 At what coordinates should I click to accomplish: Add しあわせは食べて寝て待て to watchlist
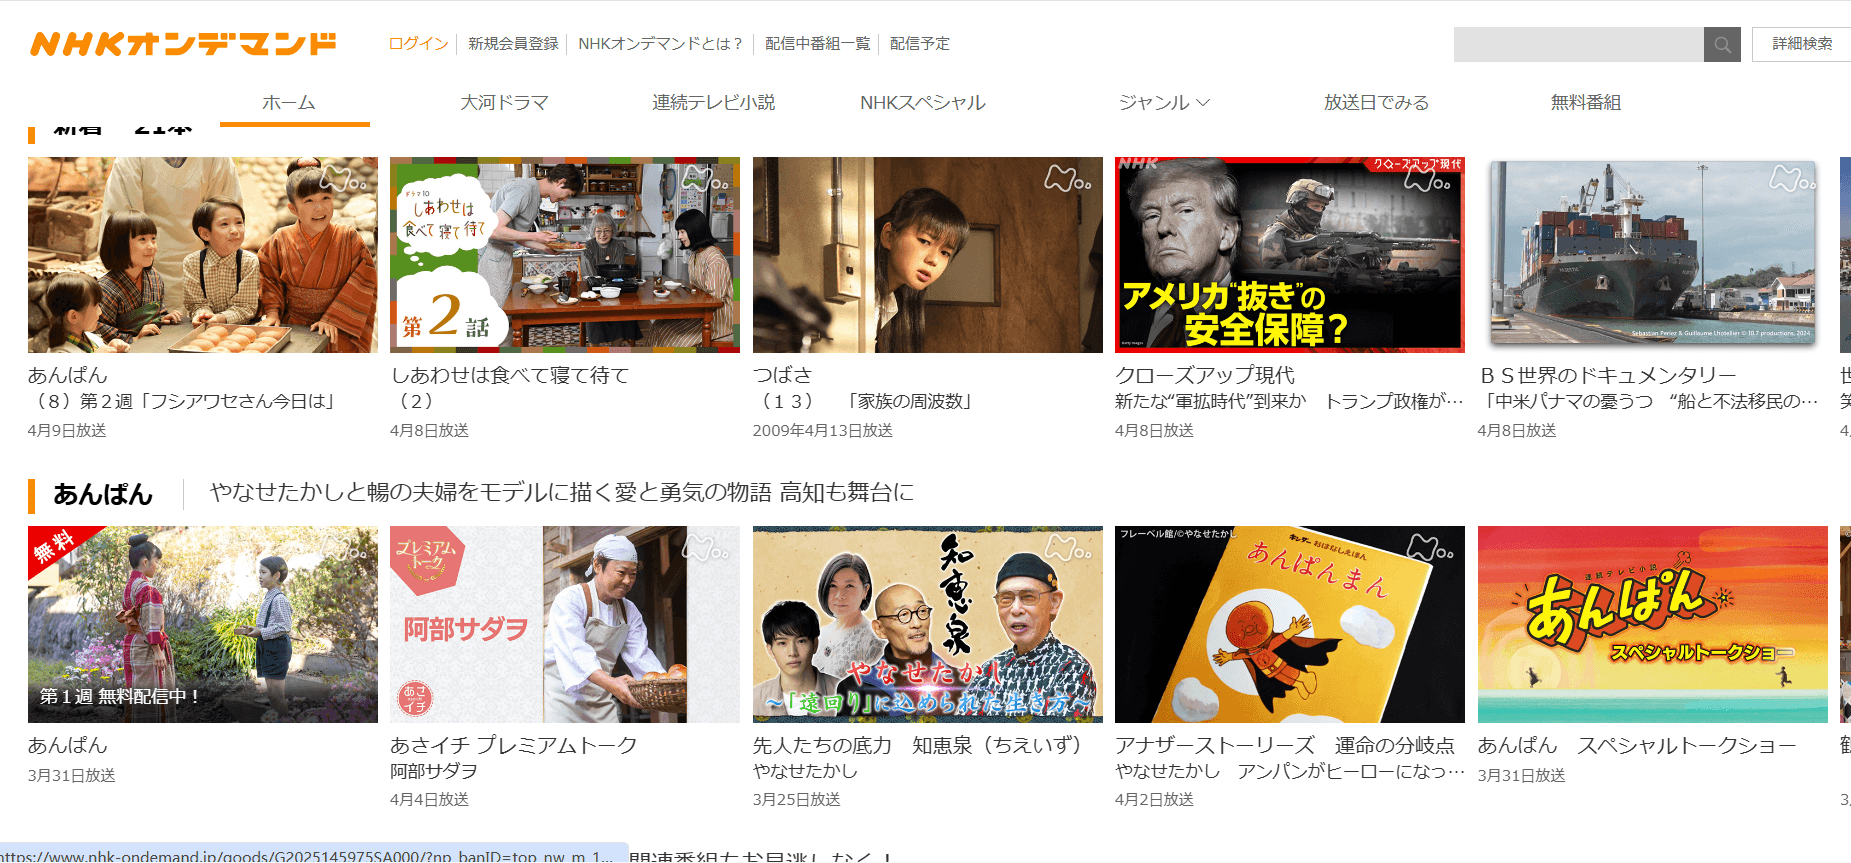tap(706, 179)
